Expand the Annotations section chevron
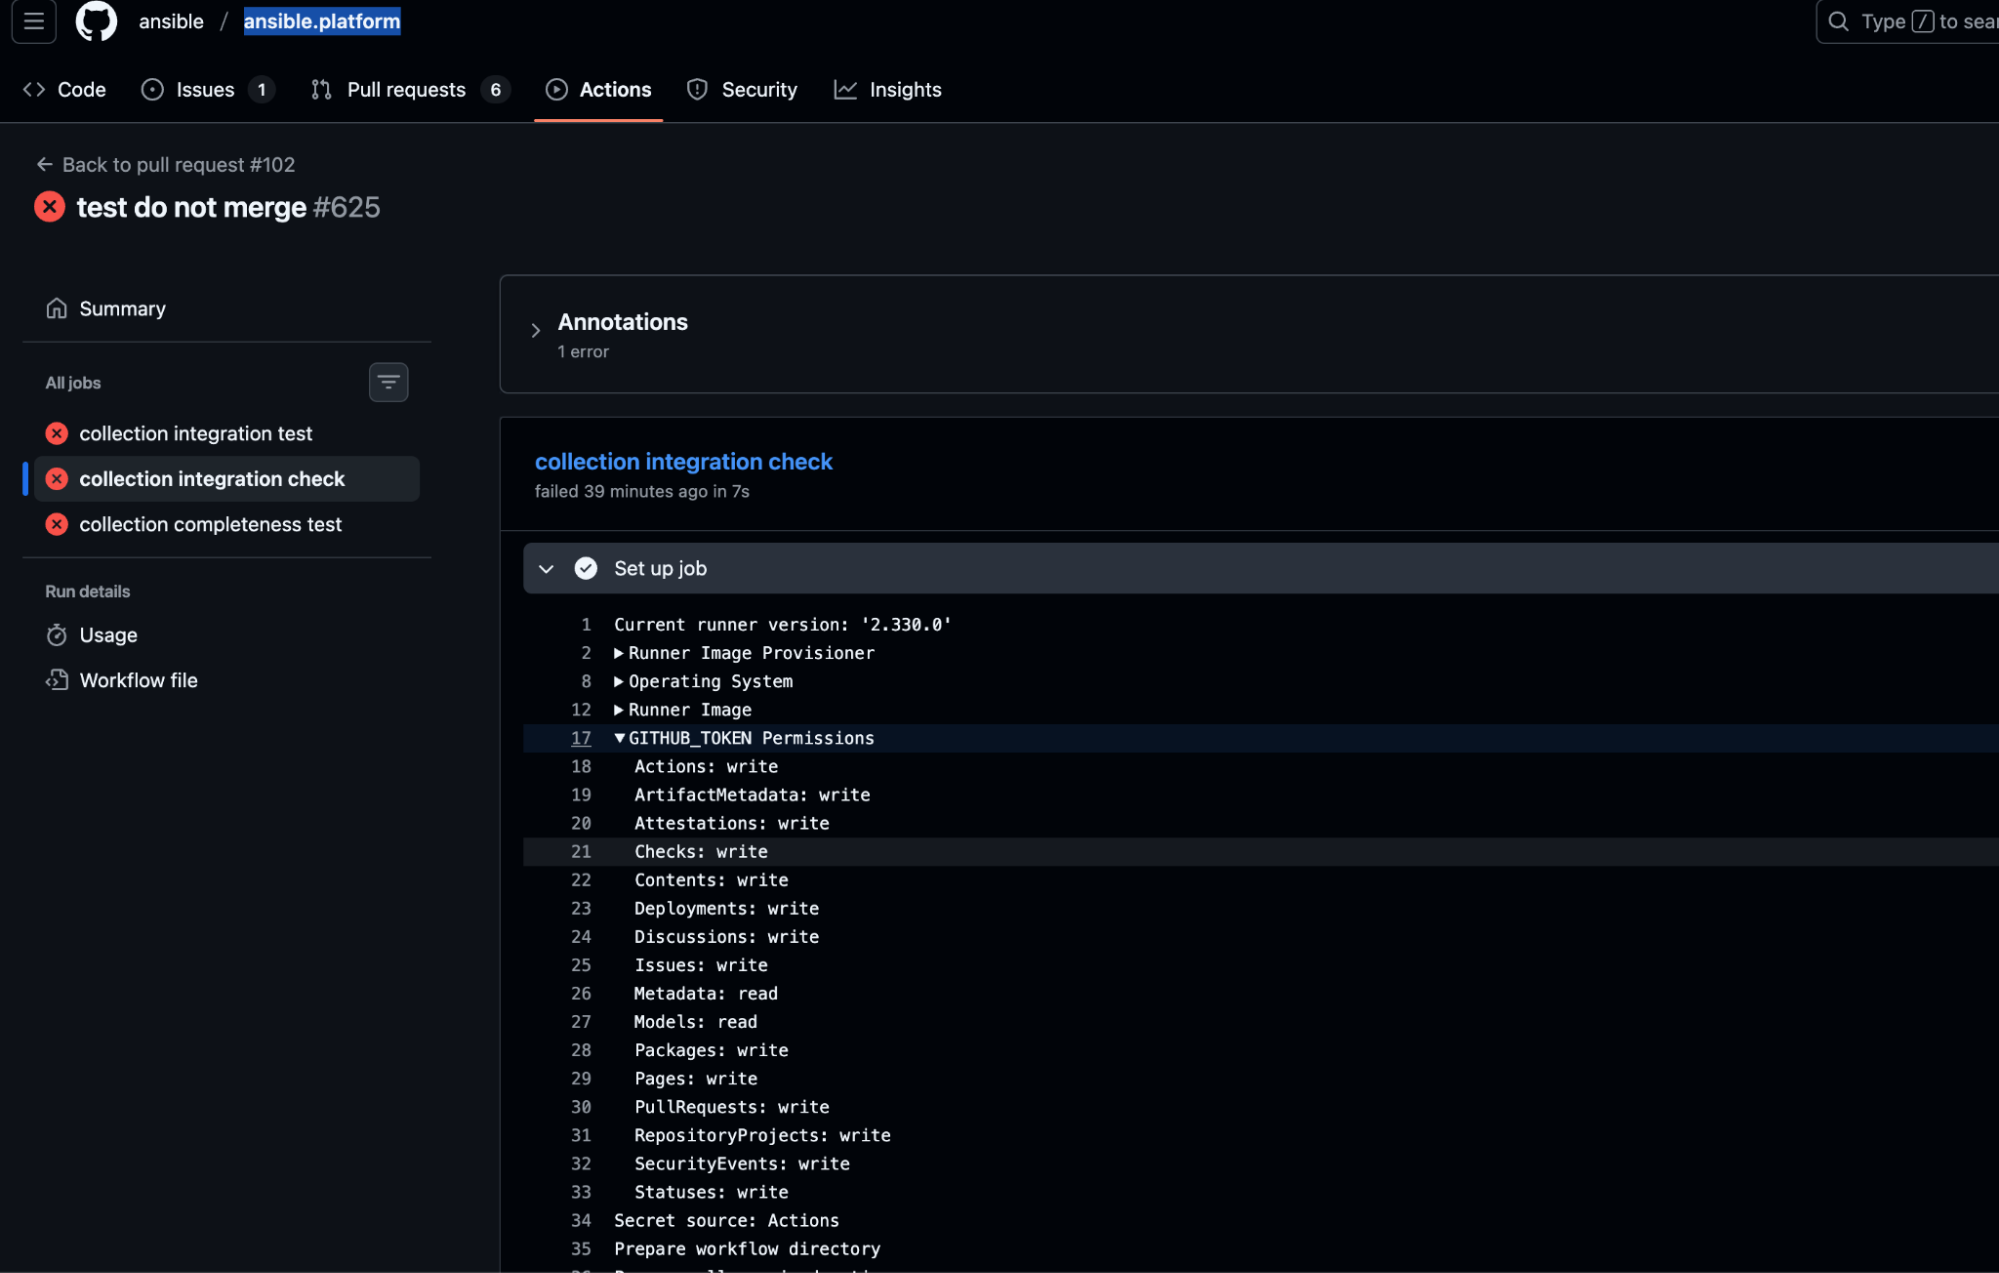The height and width of the screenshot is (1273, 1999). coord(536,330)
